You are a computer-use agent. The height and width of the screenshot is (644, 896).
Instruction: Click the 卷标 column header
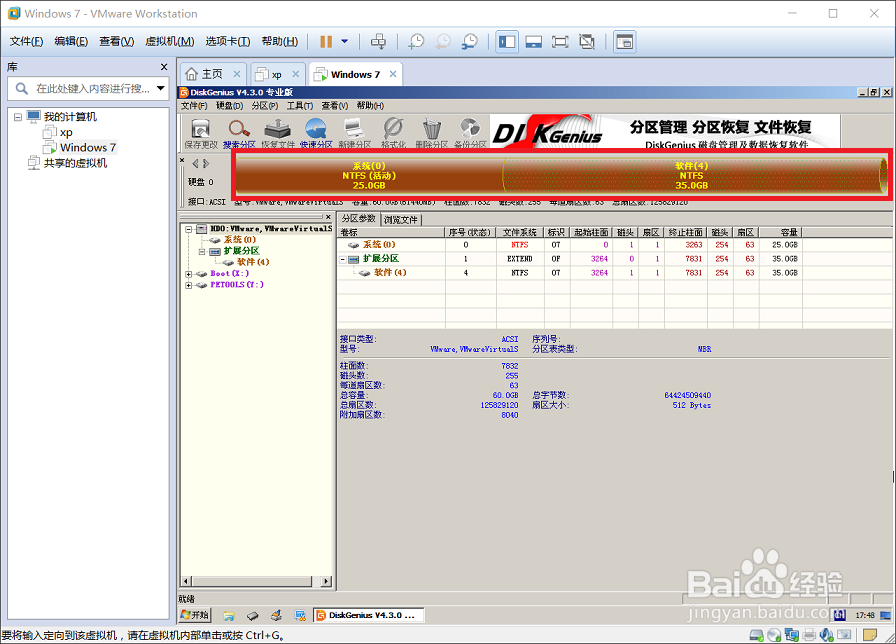pyautogui.click(x=391, y=232)
